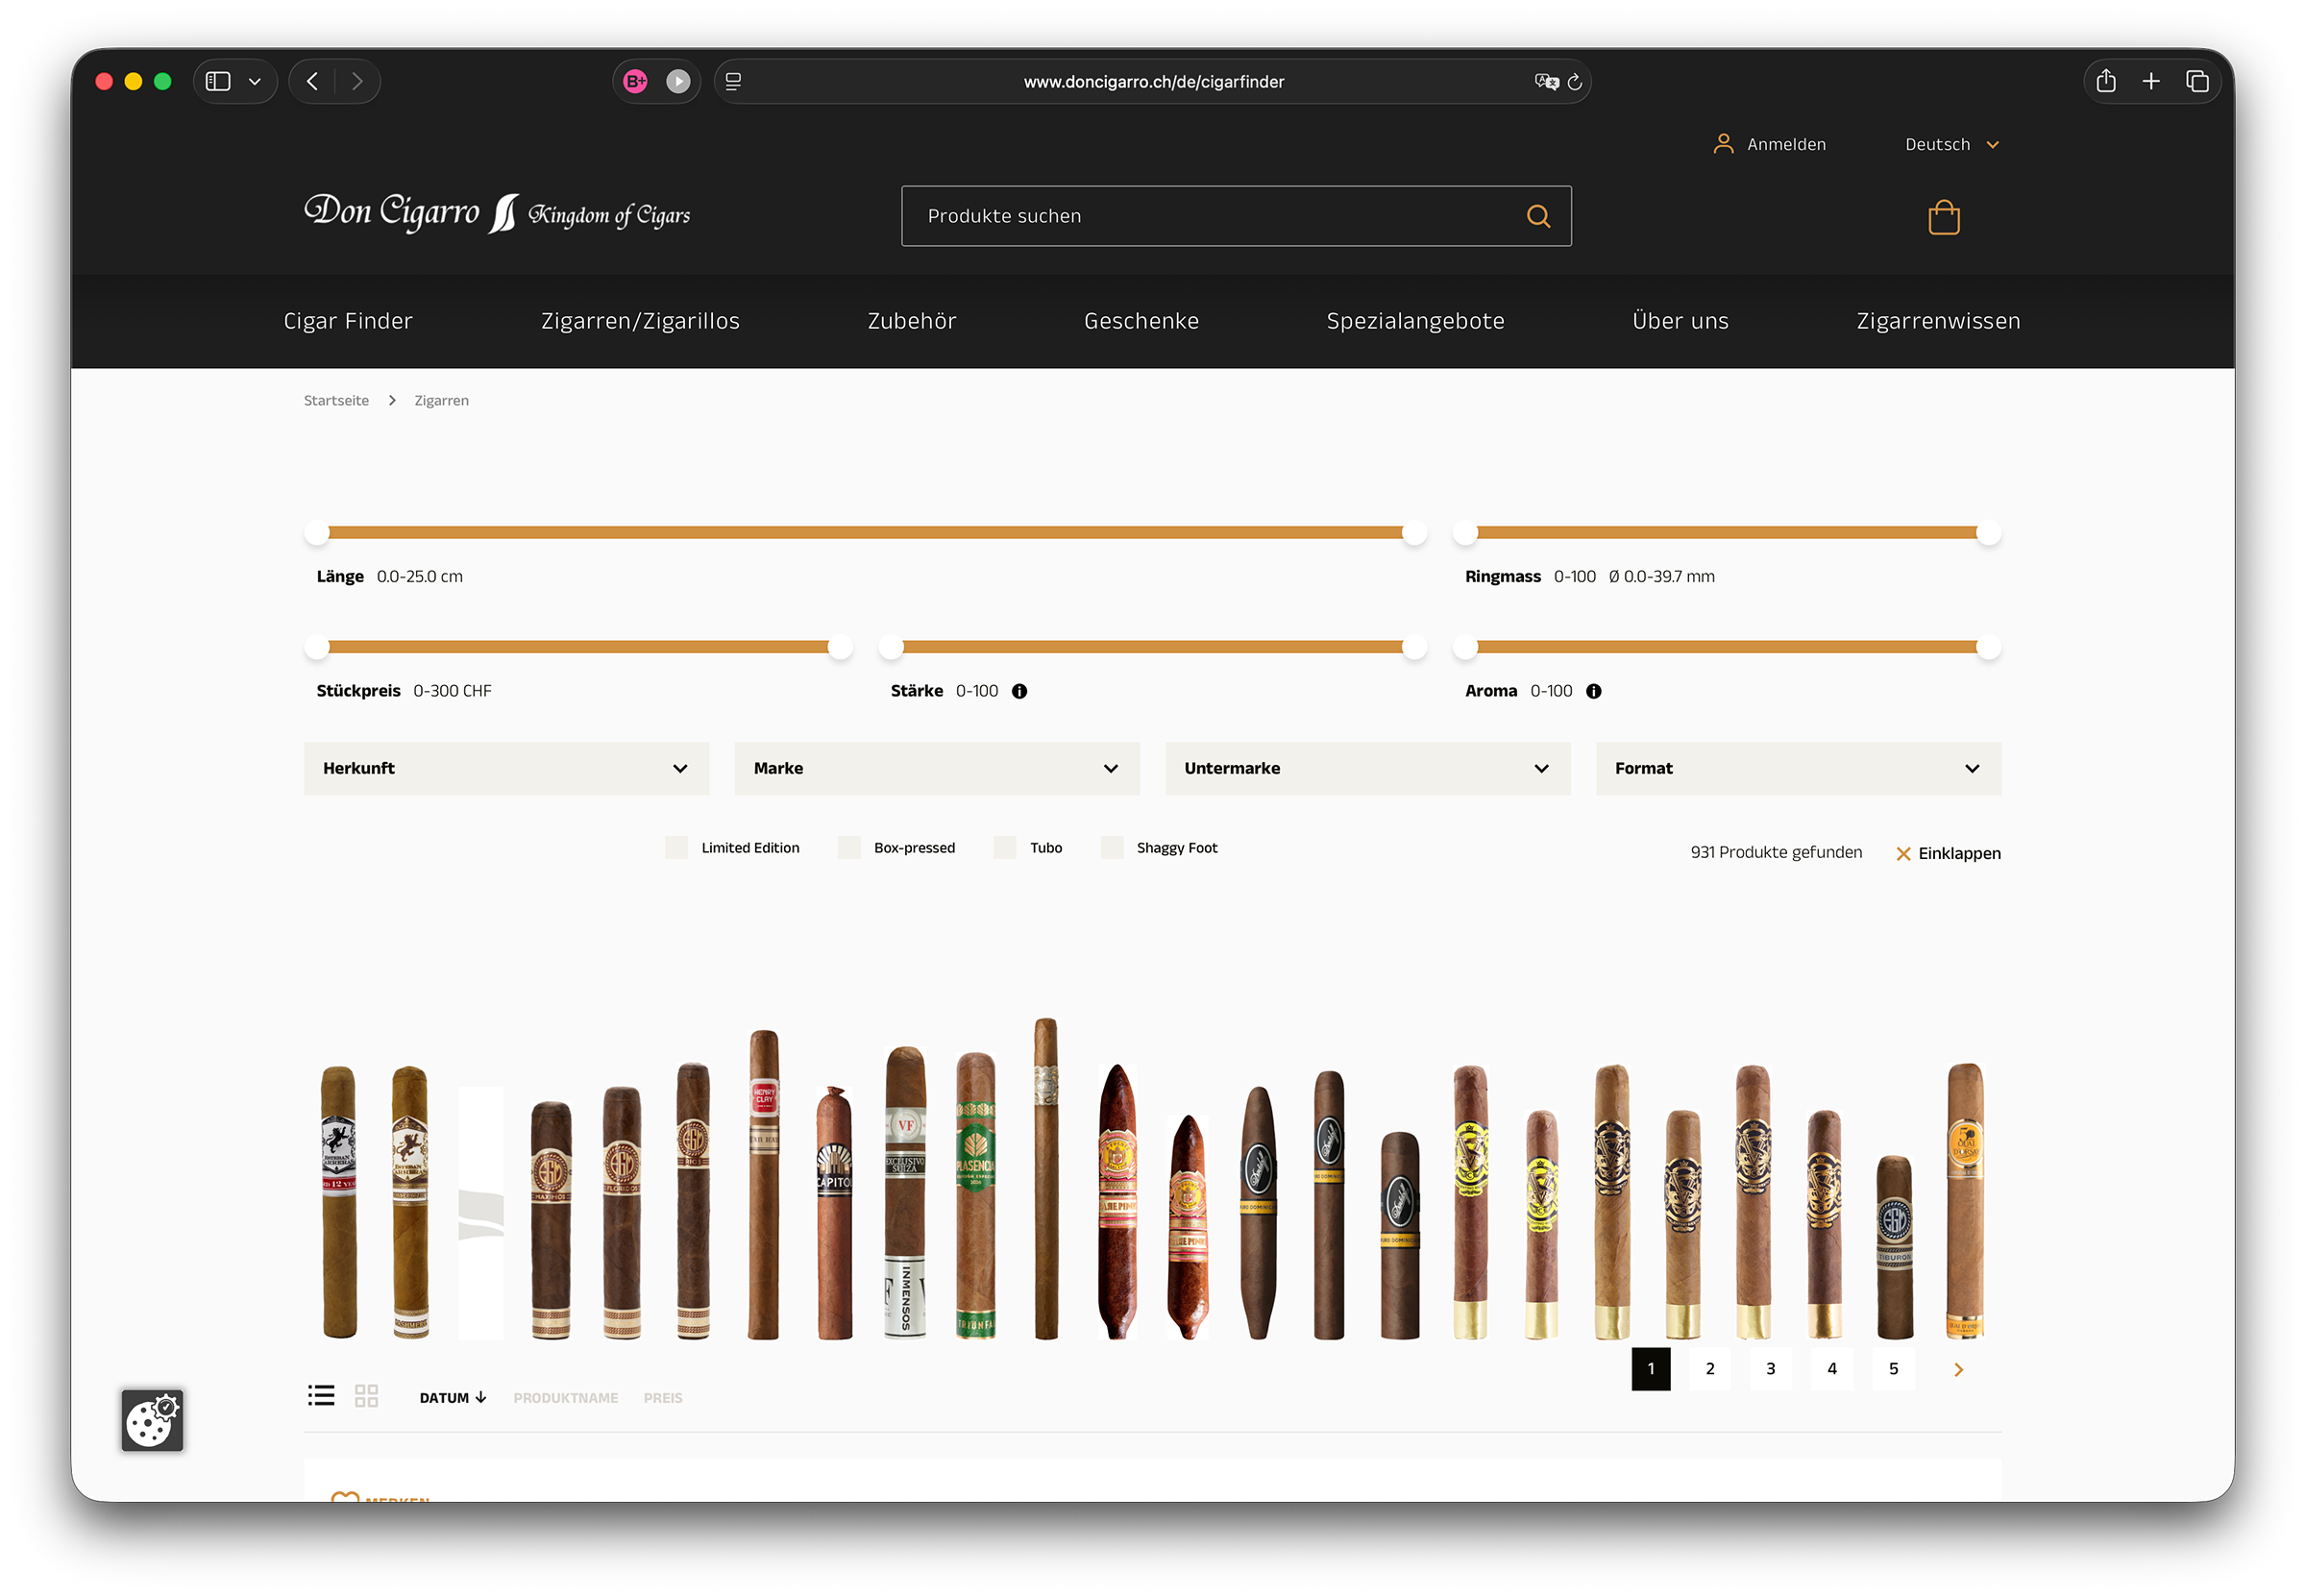The image size is (2306, 1596).
Task: Go to page 5 of results
Action: (x=1893, y=1369)
